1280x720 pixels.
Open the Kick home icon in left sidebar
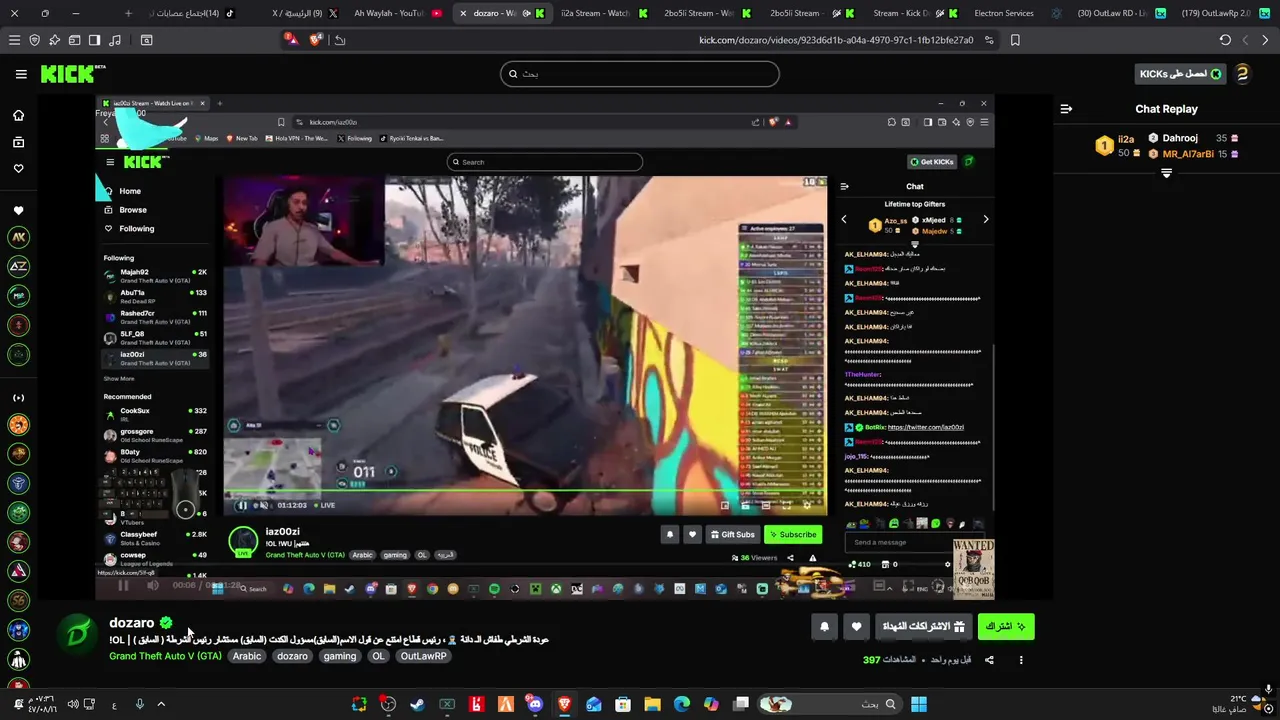(18, 115)
